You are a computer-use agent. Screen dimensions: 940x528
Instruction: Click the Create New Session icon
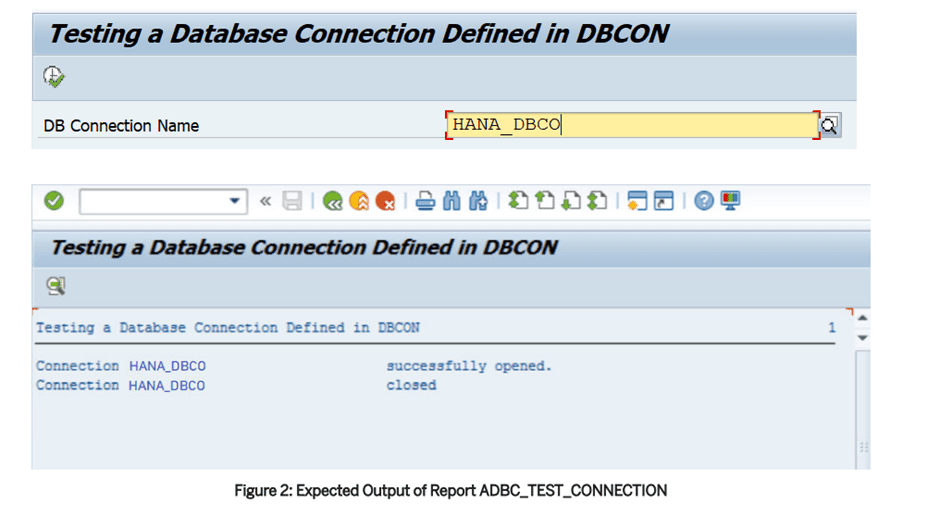638,201
